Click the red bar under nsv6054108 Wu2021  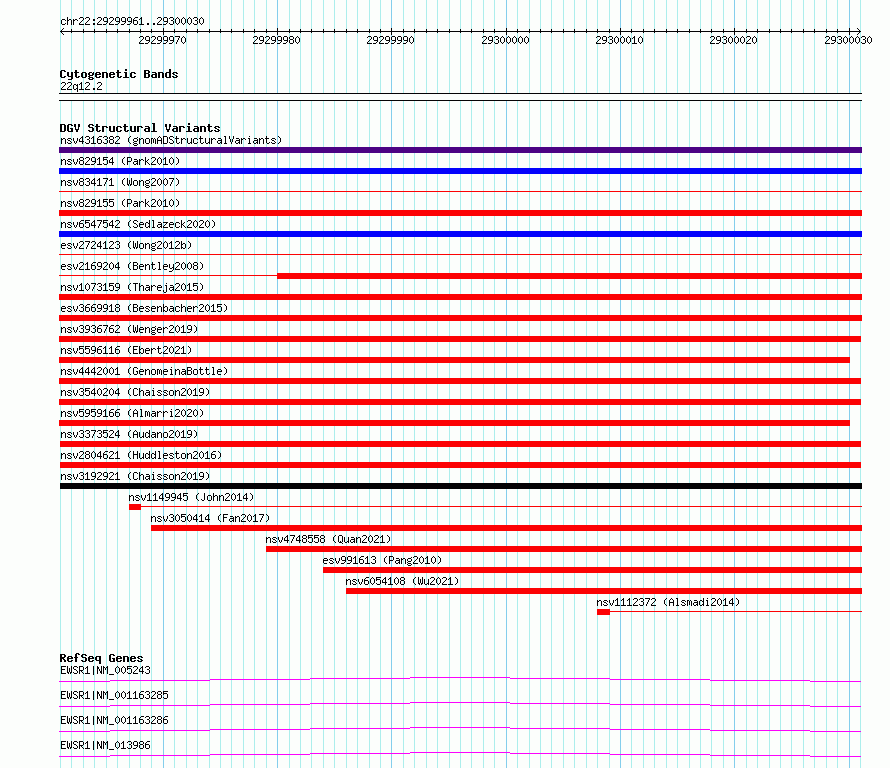tap(604, 591)
